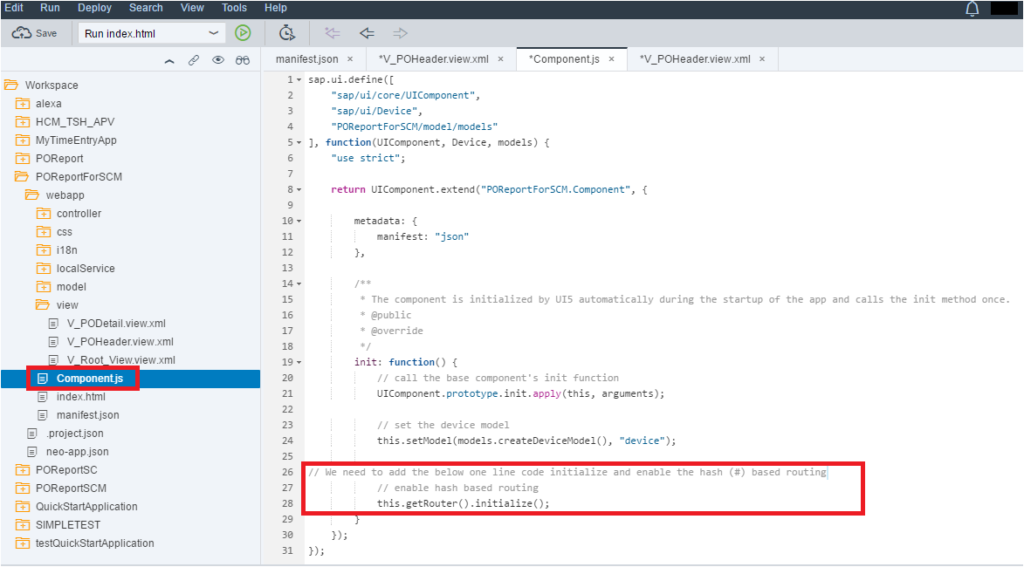Click the Save cloud icon
The image size is (1024, 567).
(x=22, y=33)
